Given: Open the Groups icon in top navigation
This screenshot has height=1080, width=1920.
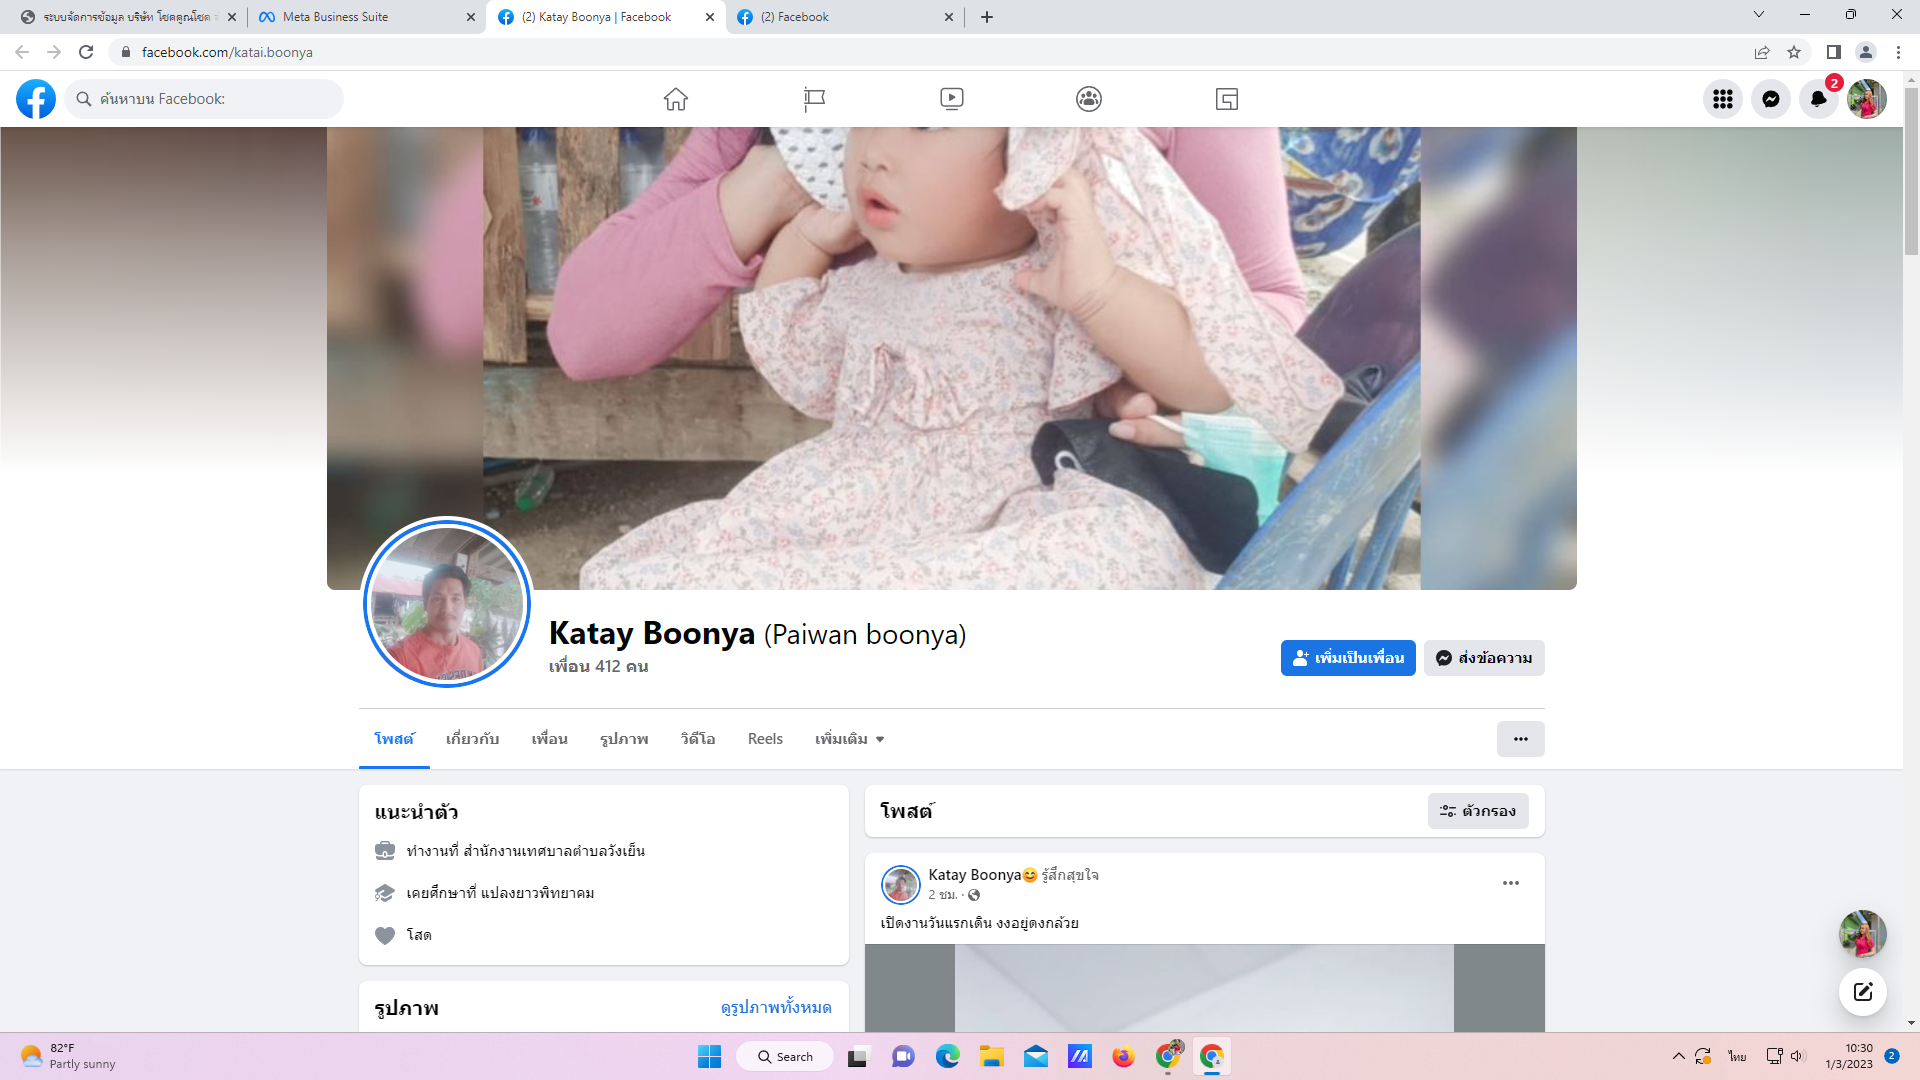Looking at the screenshot, I should (x=1089, y=99).
